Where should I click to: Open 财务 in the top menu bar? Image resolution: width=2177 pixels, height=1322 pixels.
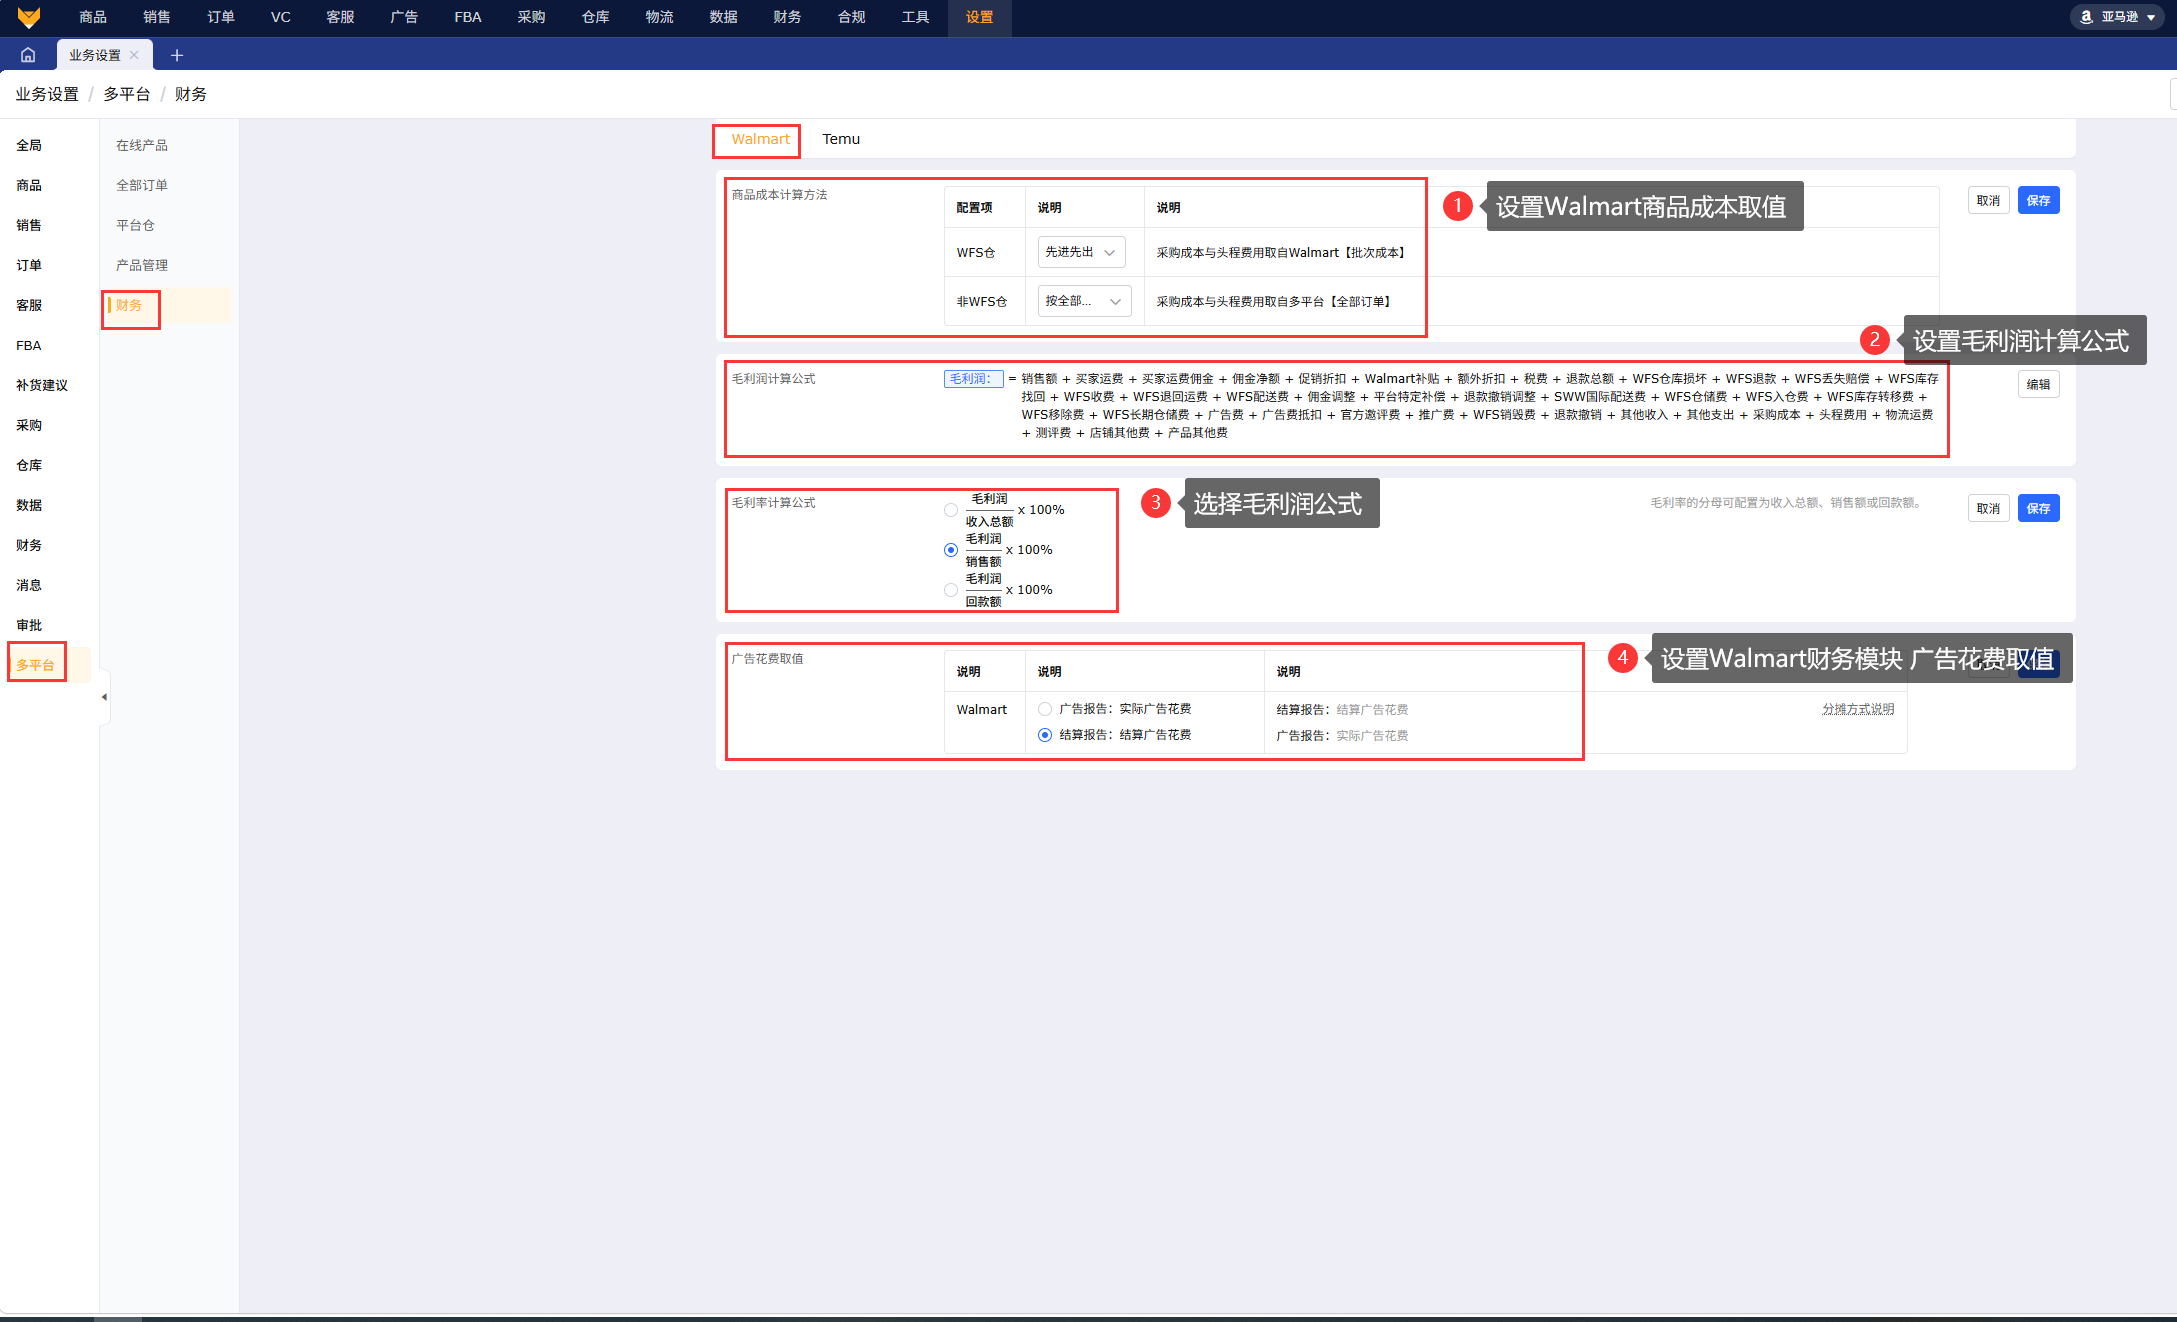point(788,17)
